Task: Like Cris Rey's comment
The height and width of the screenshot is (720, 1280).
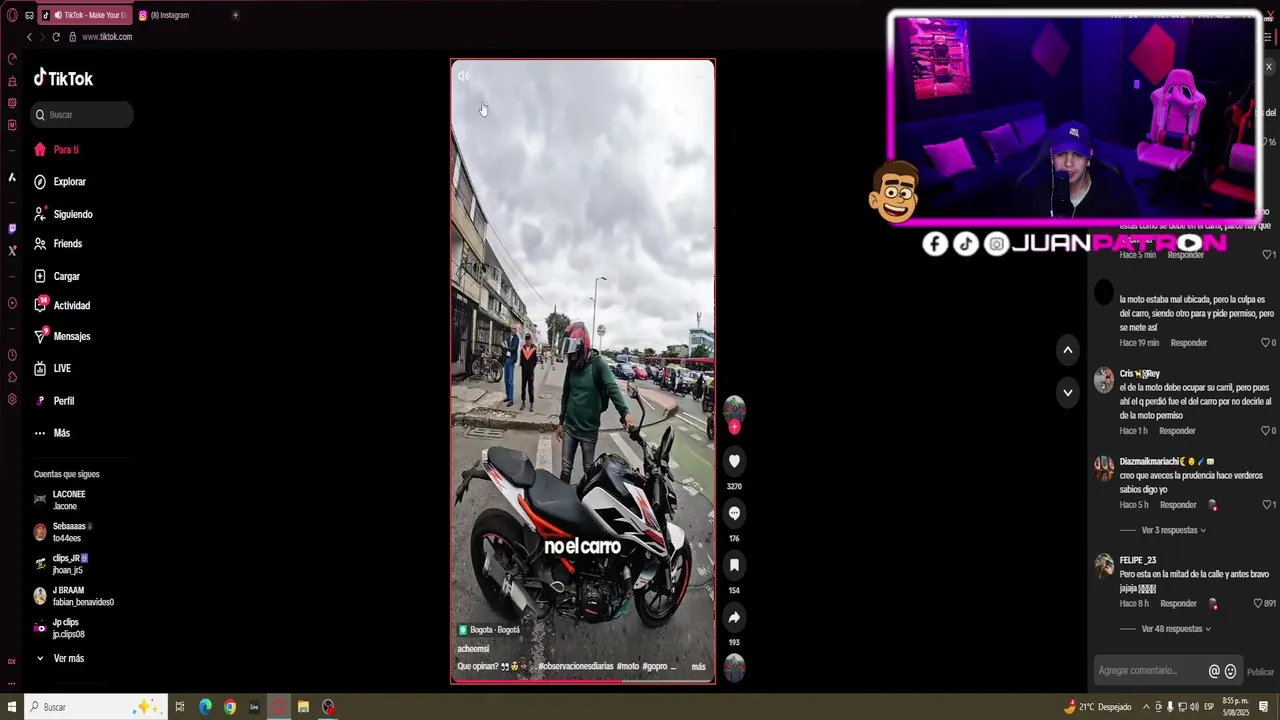Action: [1266, 431]
